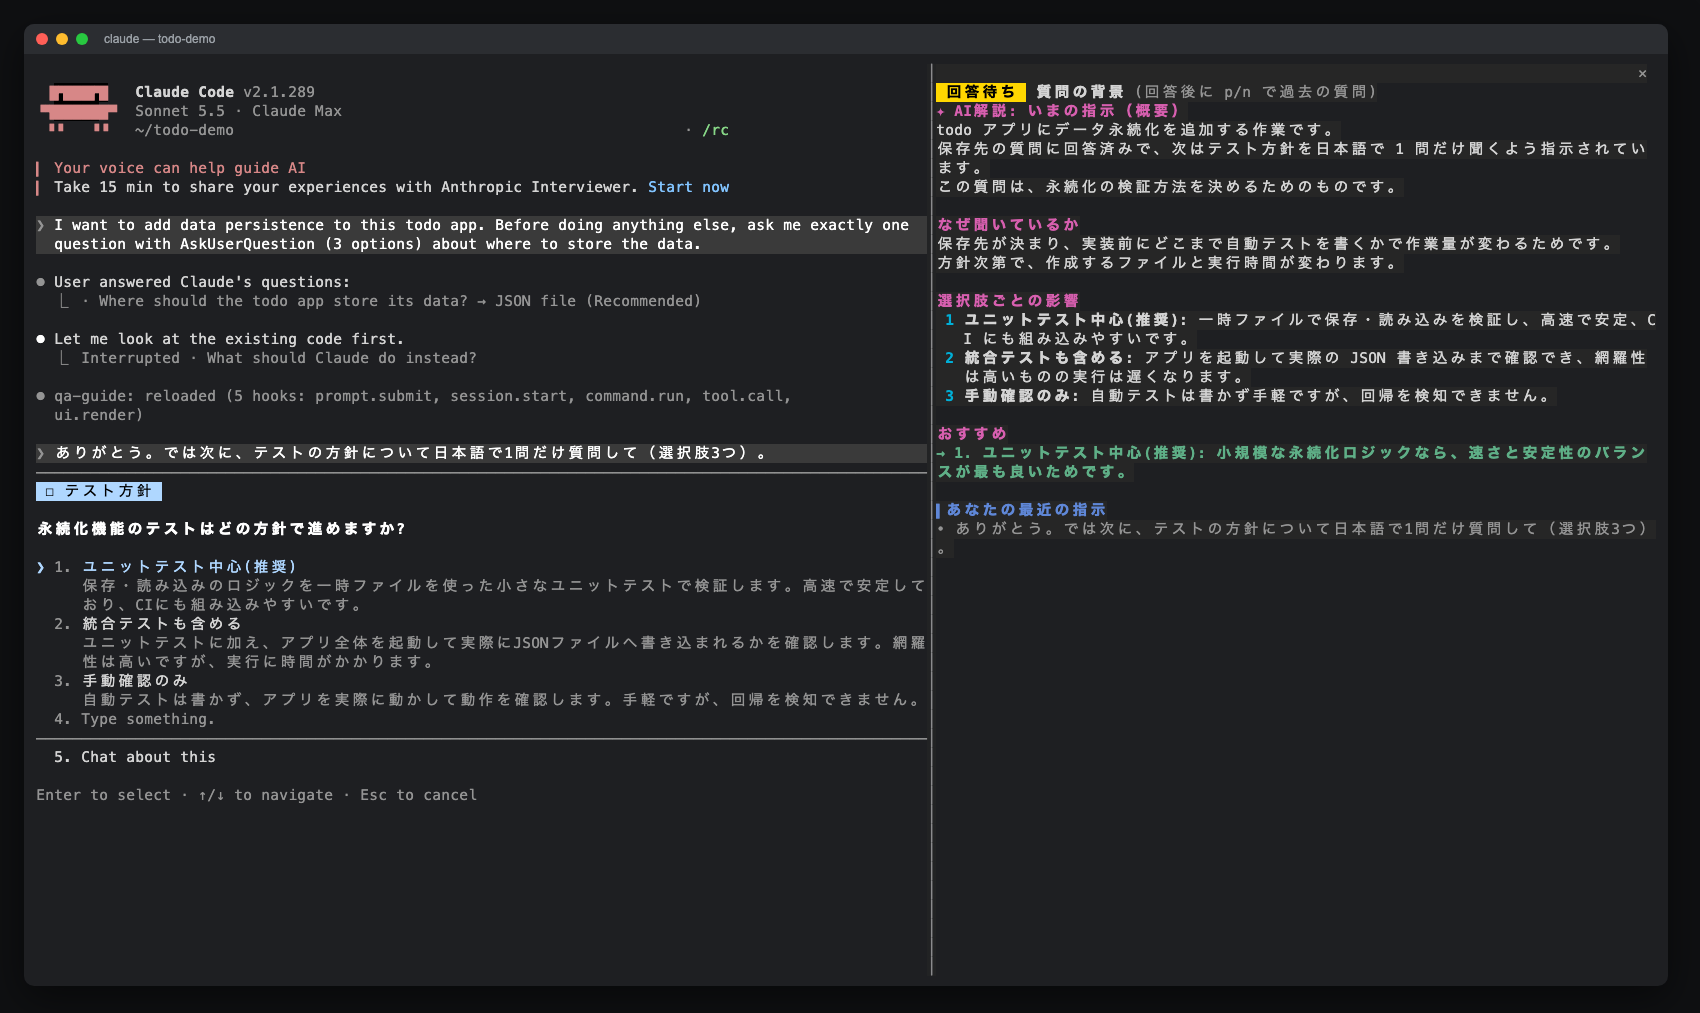Click the question 永続化機能のテストはどの方針で進めますか?
Viewport: 1700px width, 1013px height.
tap(221, 529)
